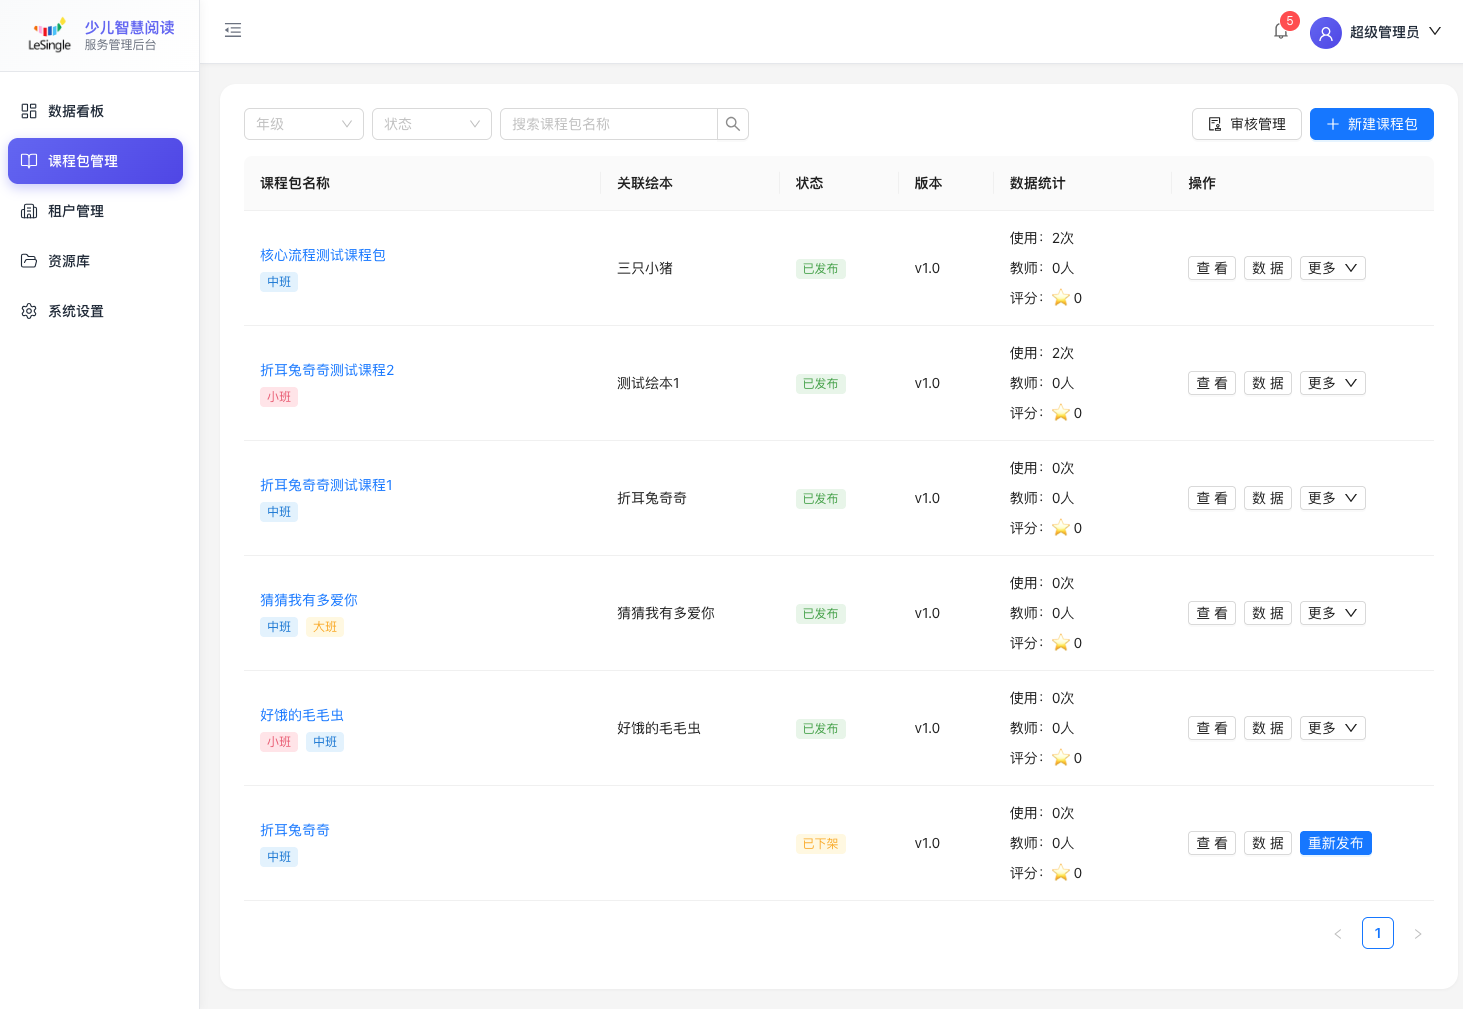Open the 审核管理 button
Image resolution: width=1463 pixels, height=1009 pixels.
click(x=1246, y=124)
